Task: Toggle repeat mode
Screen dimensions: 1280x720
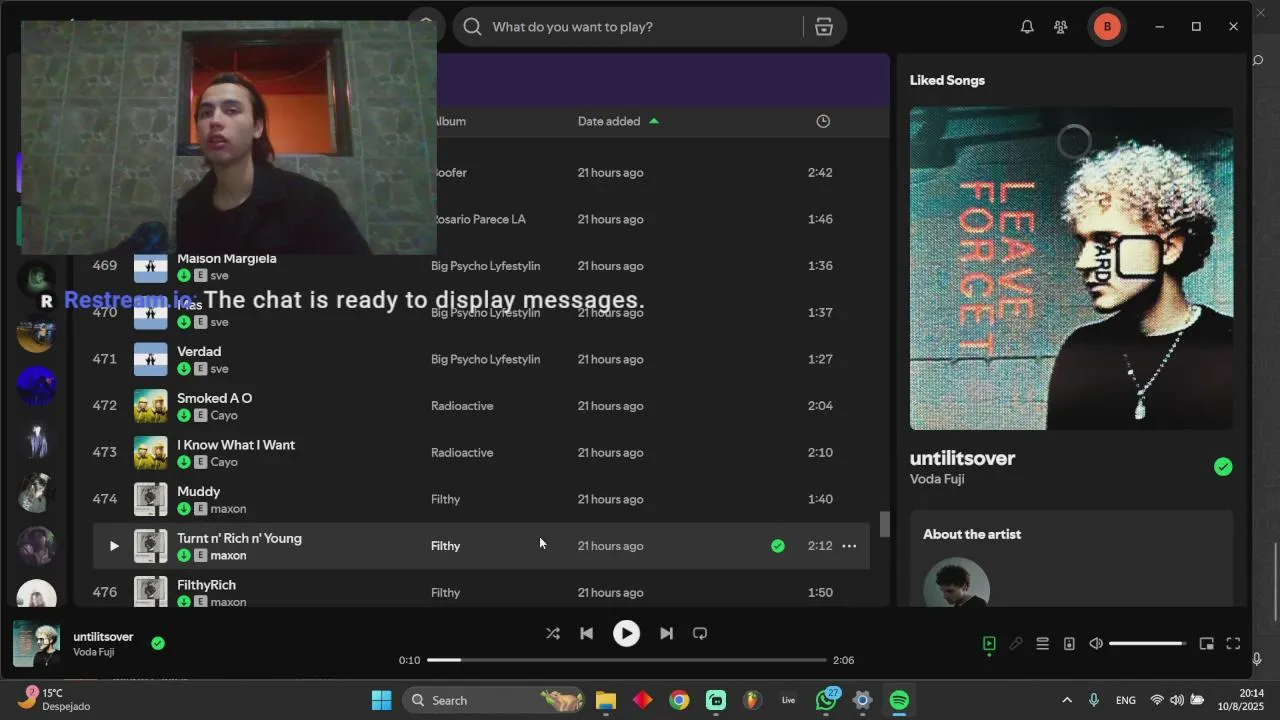Action: tap(700, 633)
